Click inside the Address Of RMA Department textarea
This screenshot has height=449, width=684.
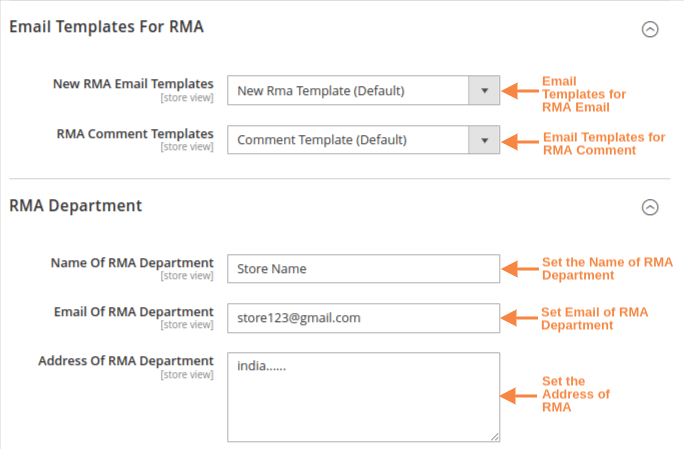tap(363, 396)
